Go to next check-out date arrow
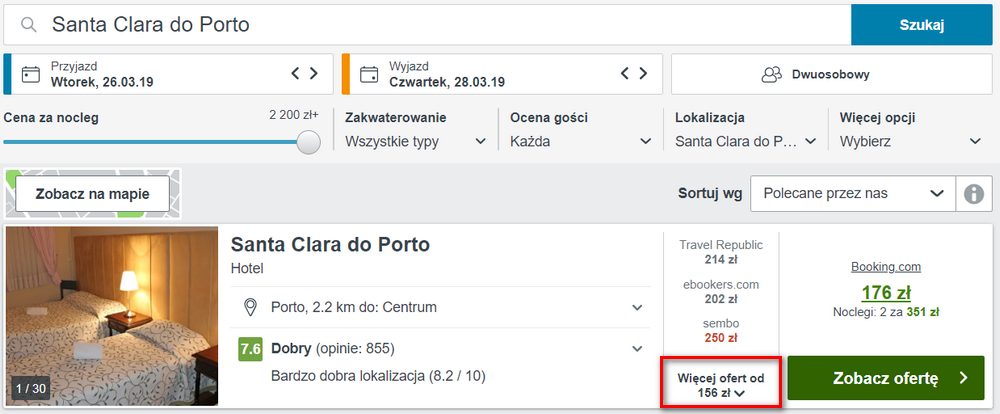This screenshot has width=1000, height=414. tap(645, 73)
